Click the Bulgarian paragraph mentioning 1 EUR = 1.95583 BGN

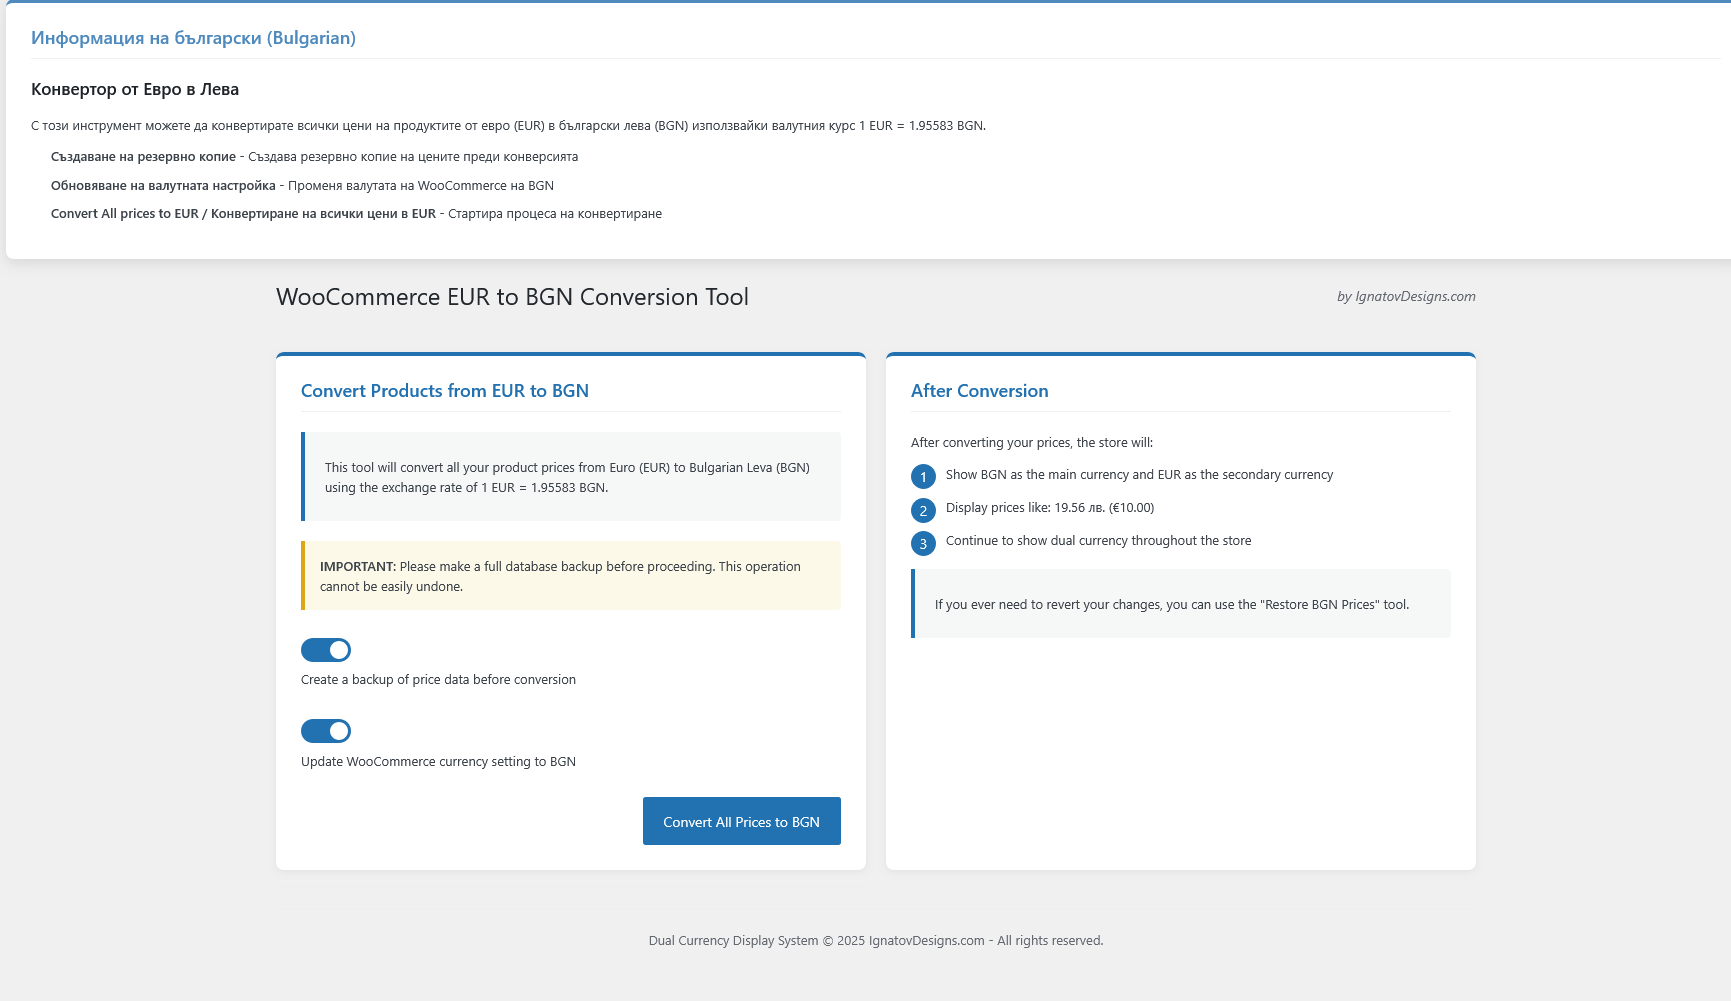pos(508,126)
